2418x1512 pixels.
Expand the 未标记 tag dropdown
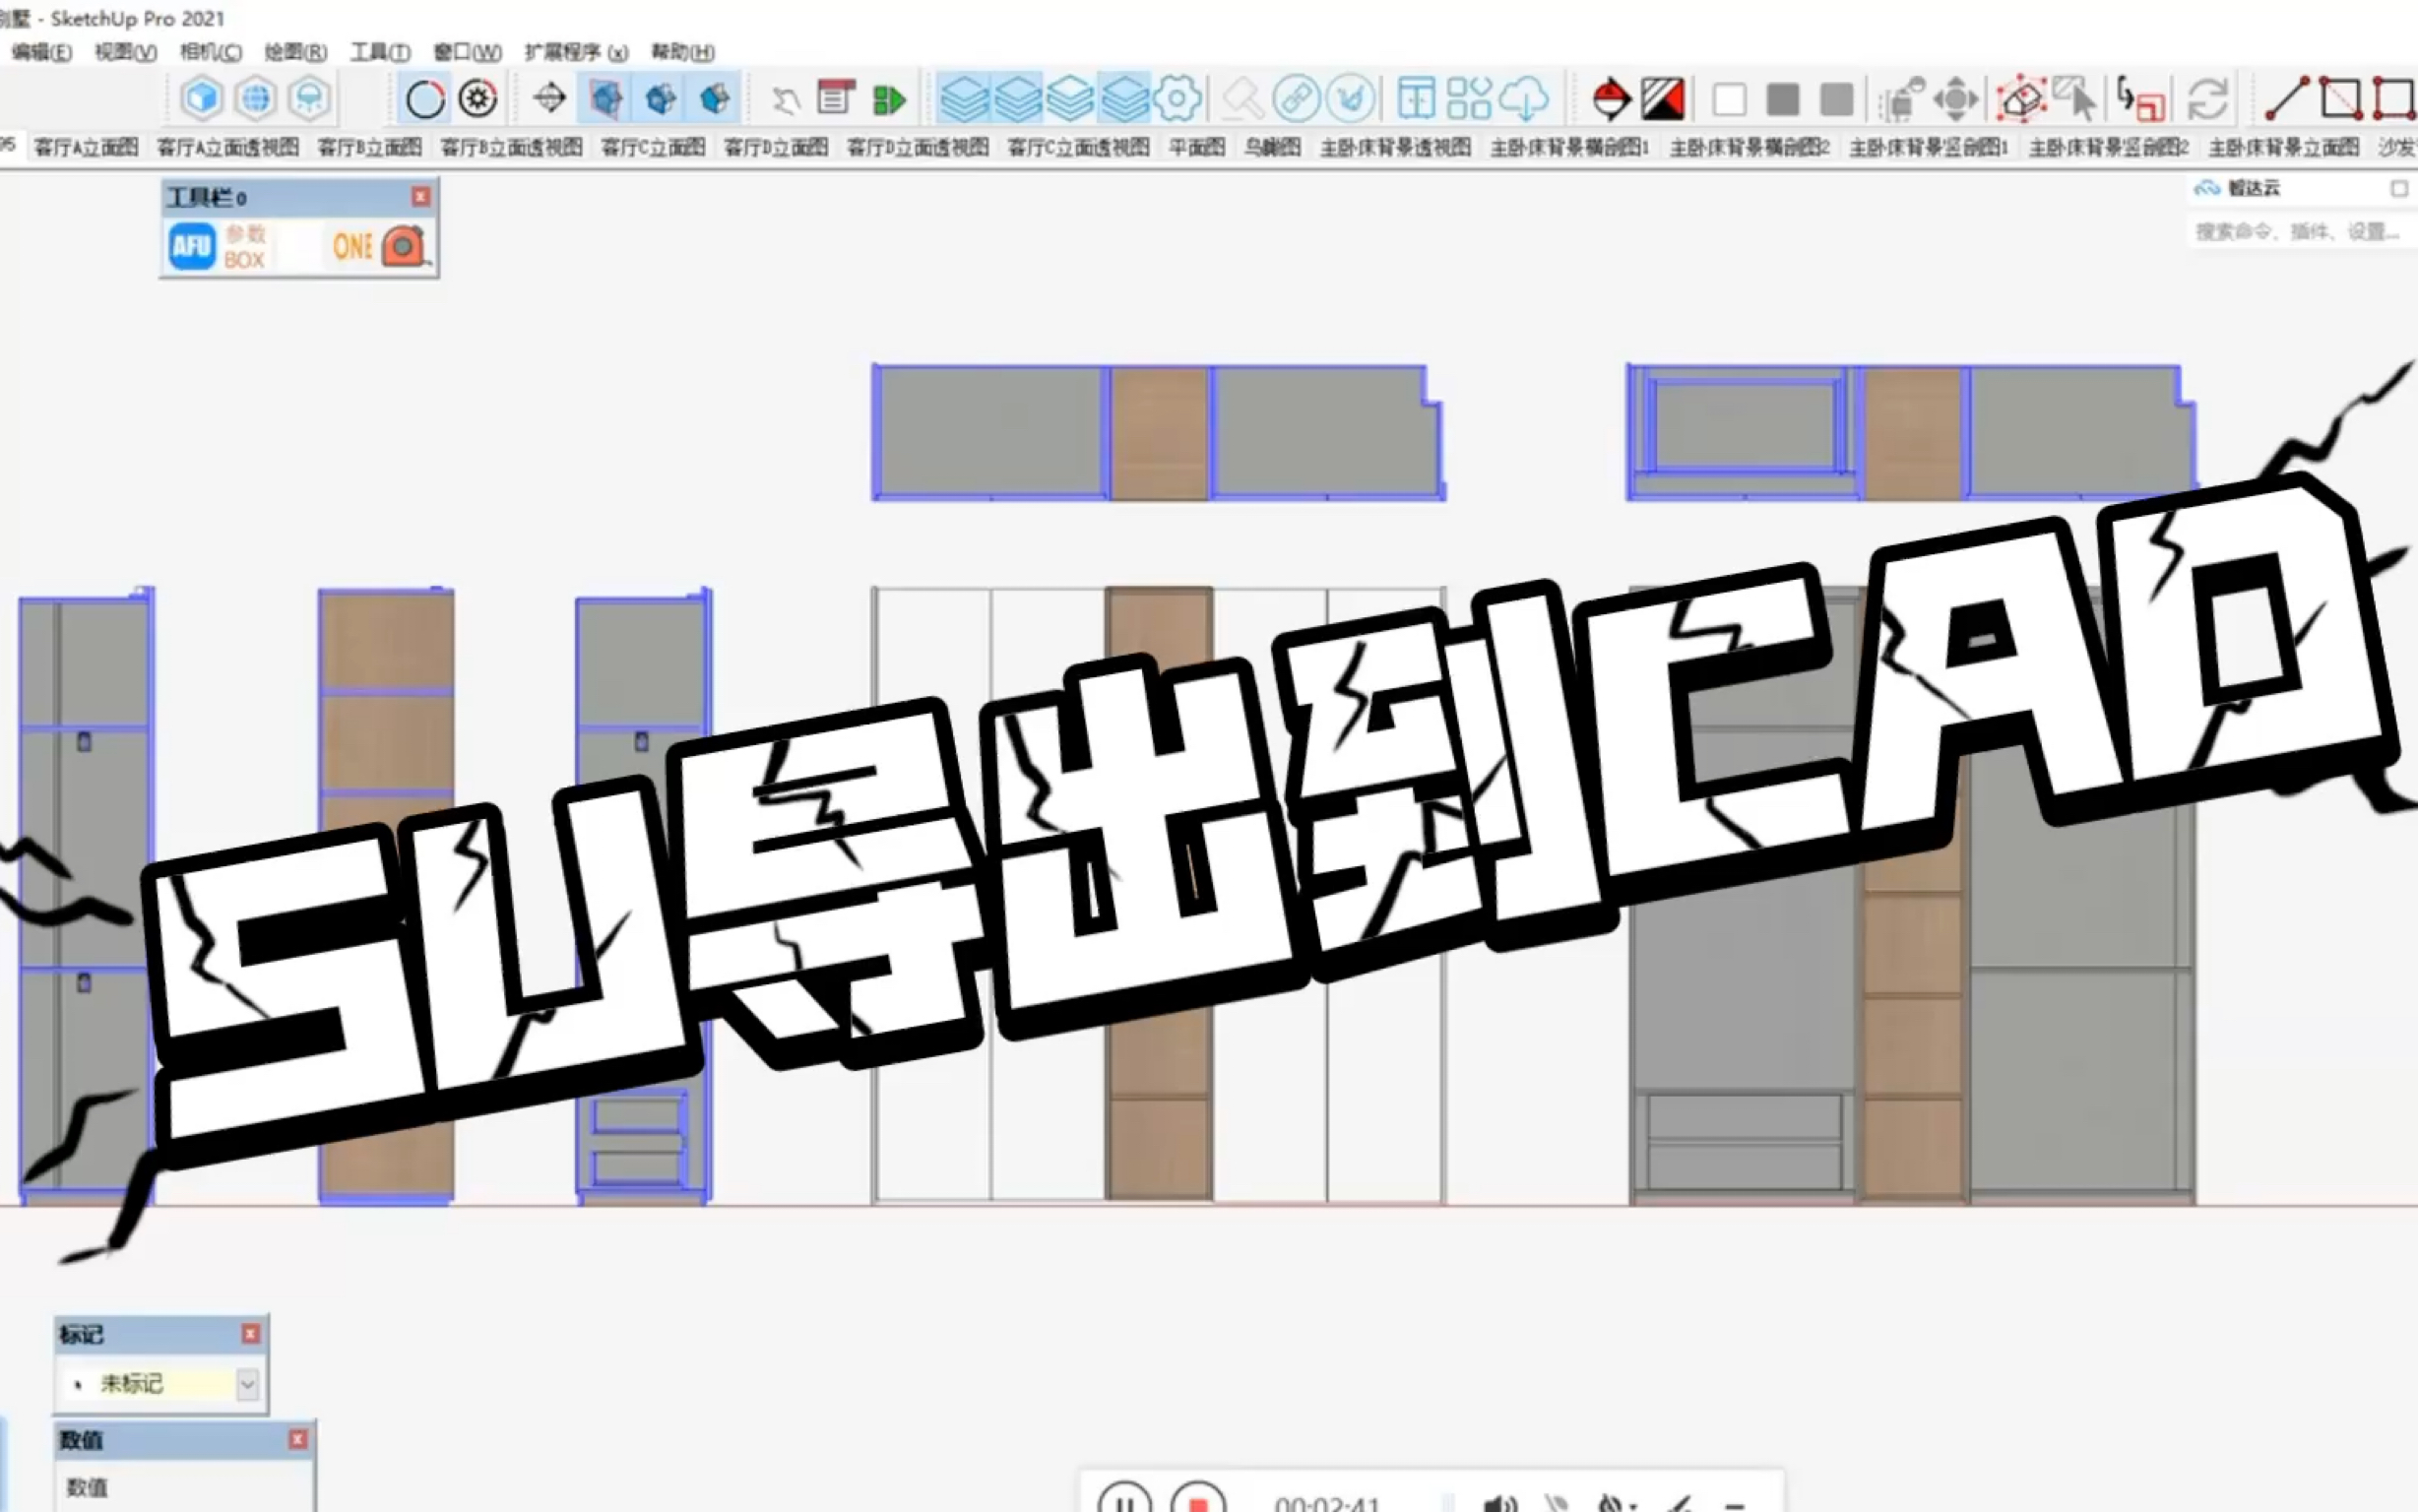tap(247, 1384)
